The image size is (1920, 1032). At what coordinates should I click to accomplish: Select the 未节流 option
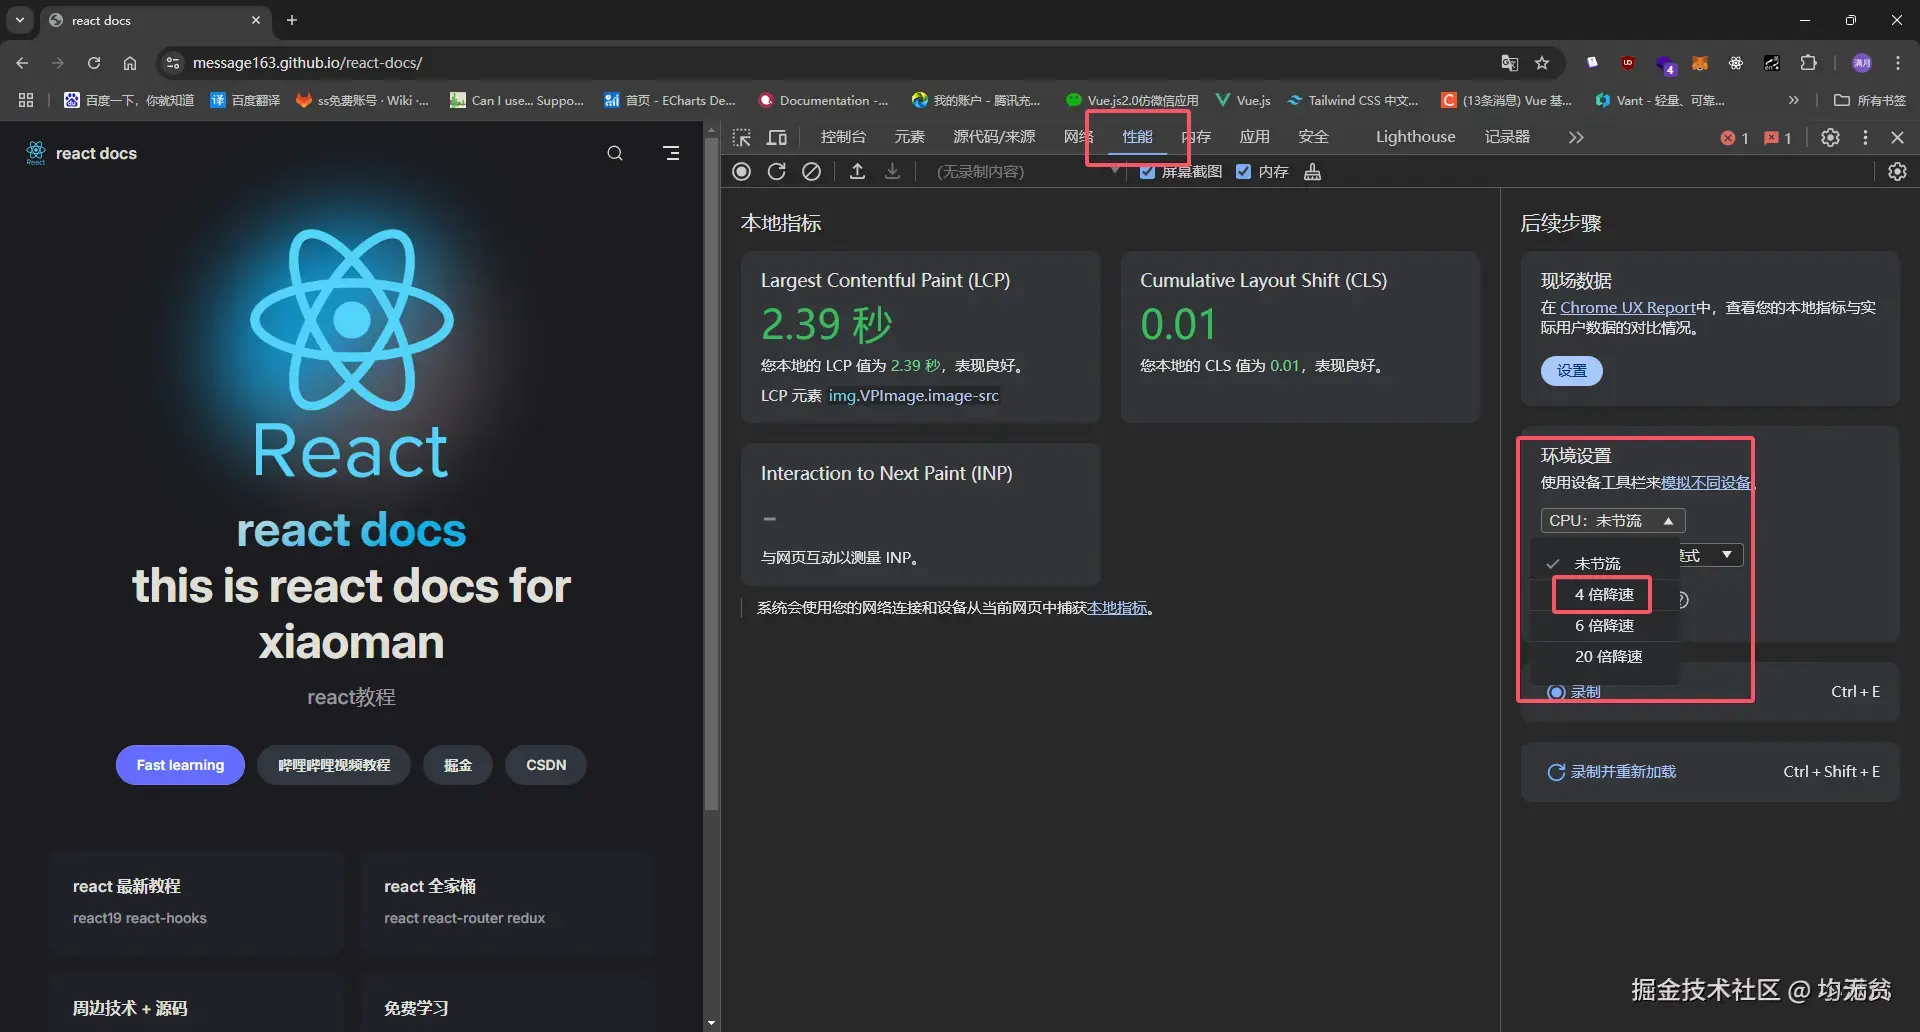click(x=1605, y=564)
